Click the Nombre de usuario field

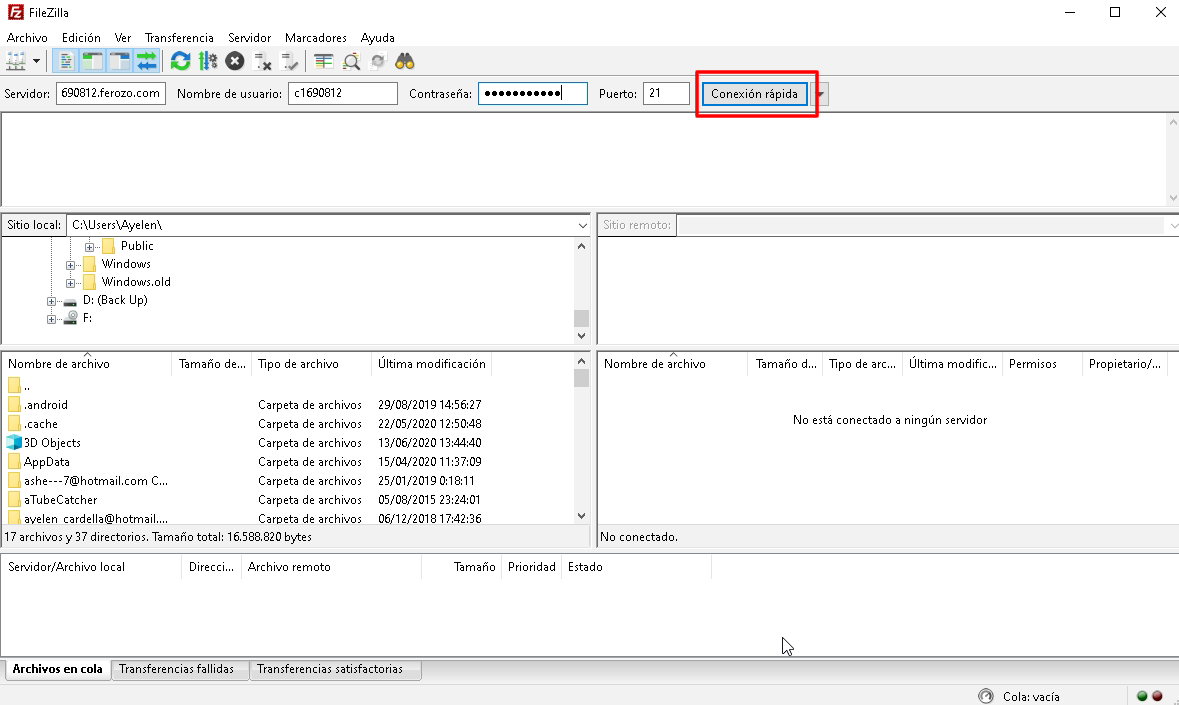pyautogui.click(x=343, y=93)
